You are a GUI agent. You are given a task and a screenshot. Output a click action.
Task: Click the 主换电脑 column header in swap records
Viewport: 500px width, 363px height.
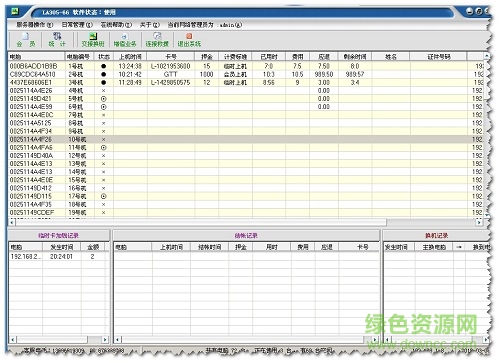pos(434,247)
